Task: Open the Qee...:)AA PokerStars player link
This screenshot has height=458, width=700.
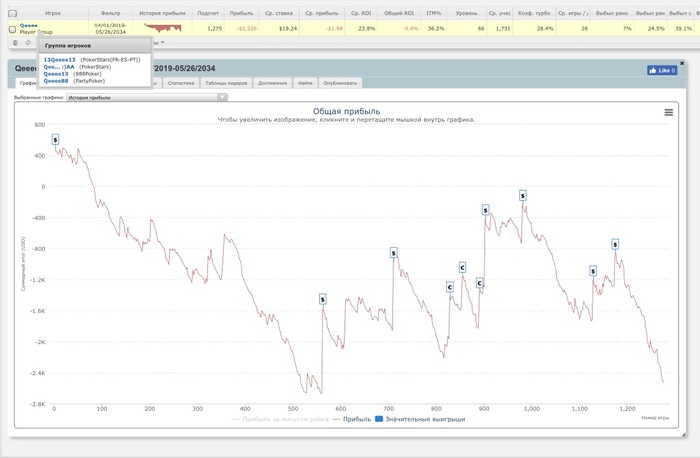Action: coord(59,67)
